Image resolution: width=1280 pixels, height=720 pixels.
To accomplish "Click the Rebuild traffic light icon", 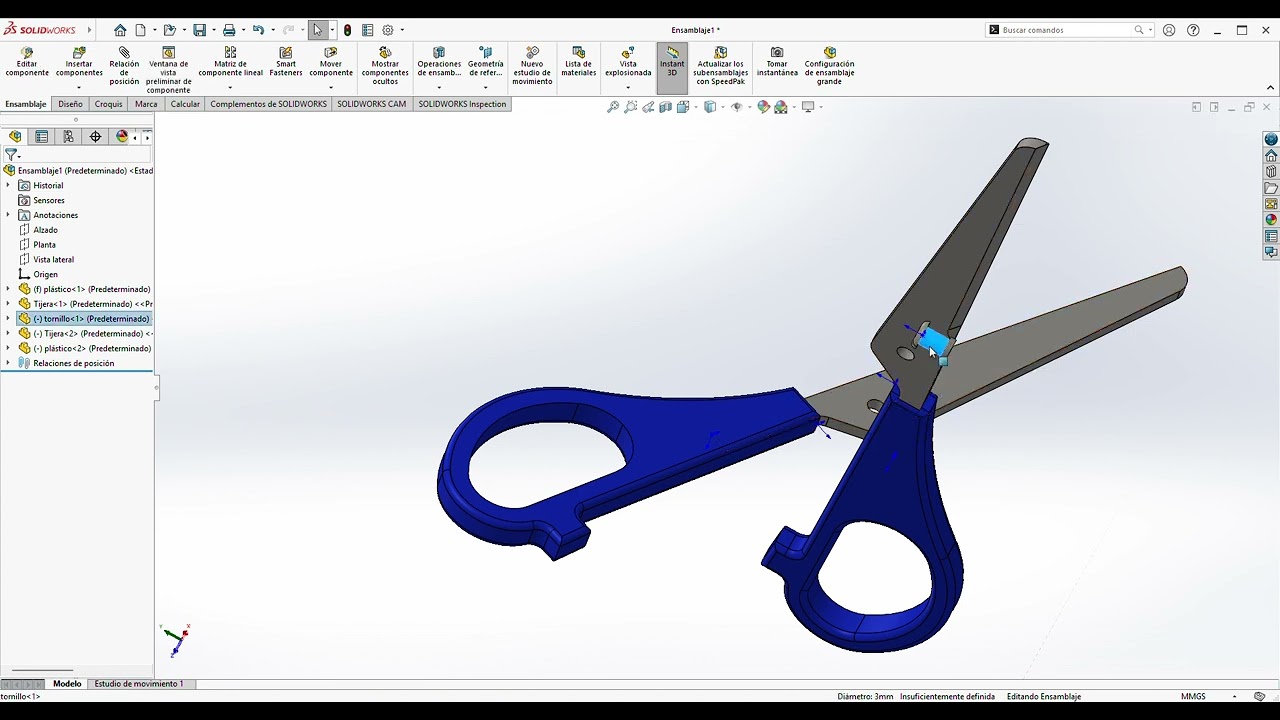I will click(x=347, y=30).
